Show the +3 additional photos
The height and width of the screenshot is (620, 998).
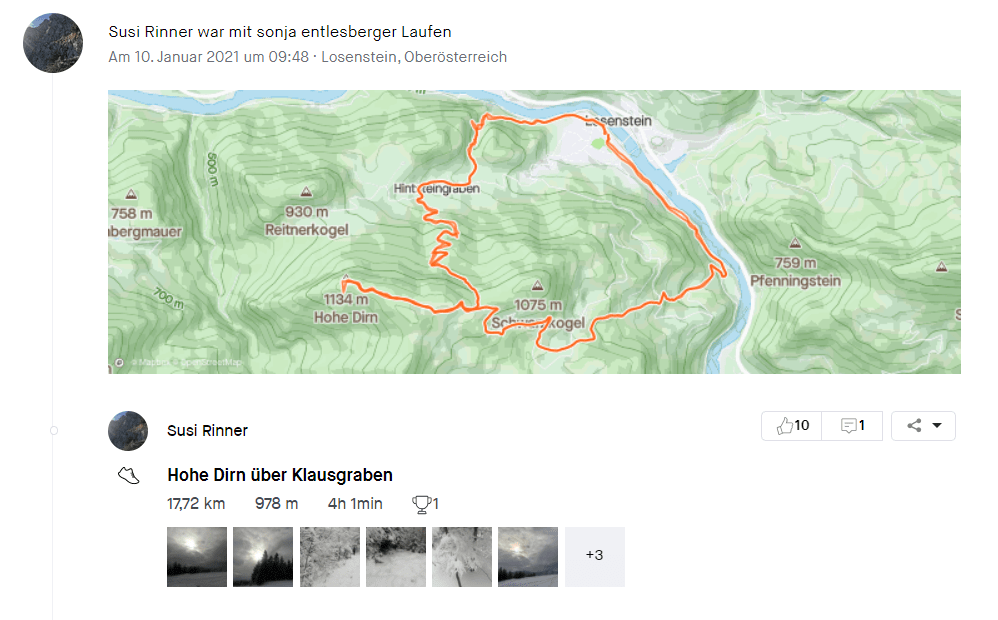594,556
